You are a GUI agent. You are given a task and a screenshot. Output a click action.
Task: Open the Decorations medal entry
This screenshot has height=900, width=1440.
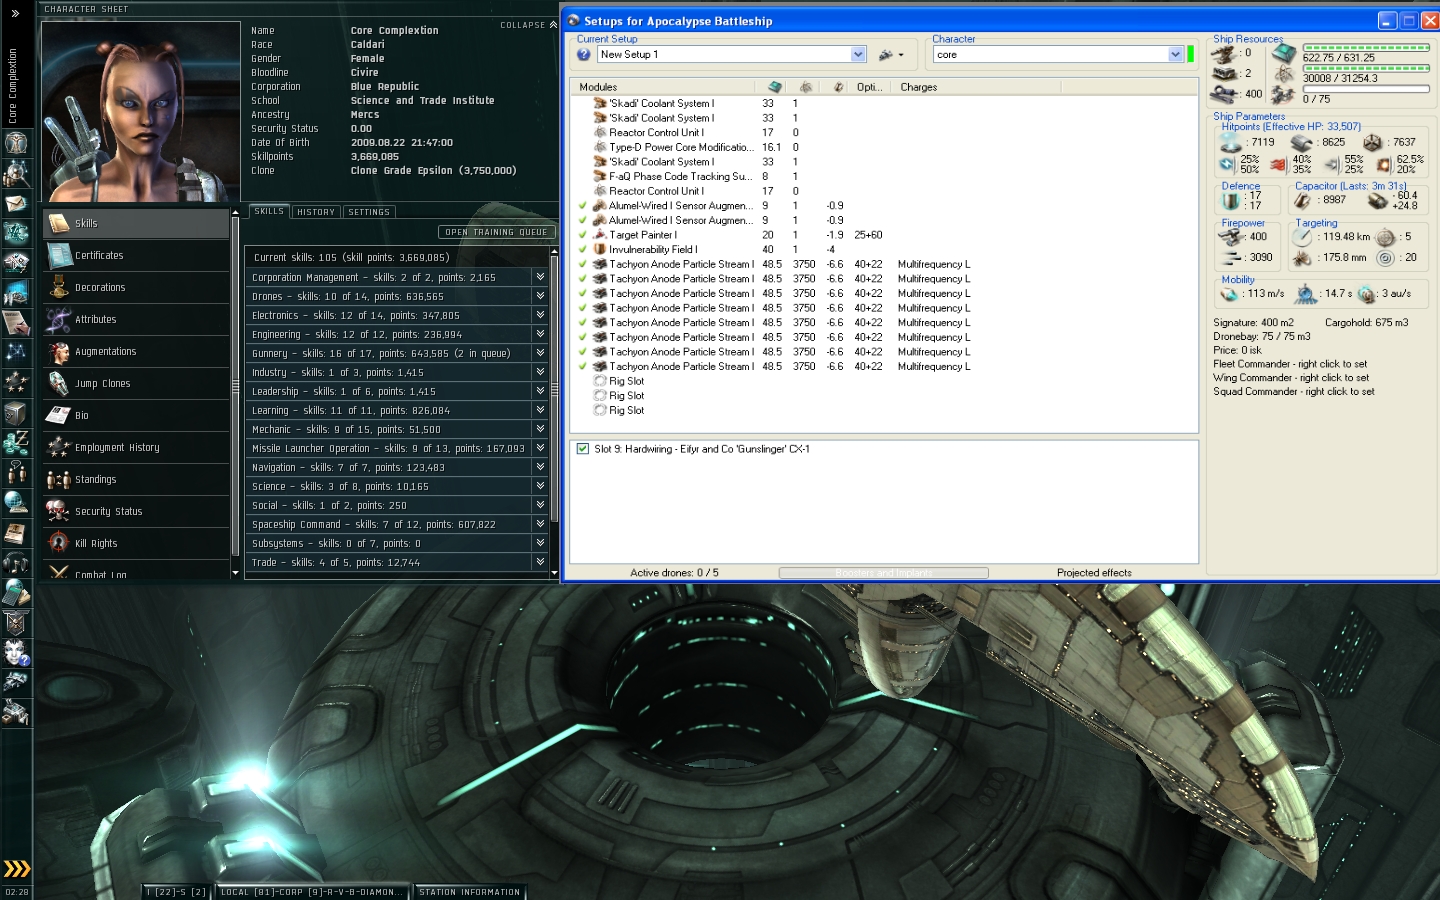click(100, 288)
